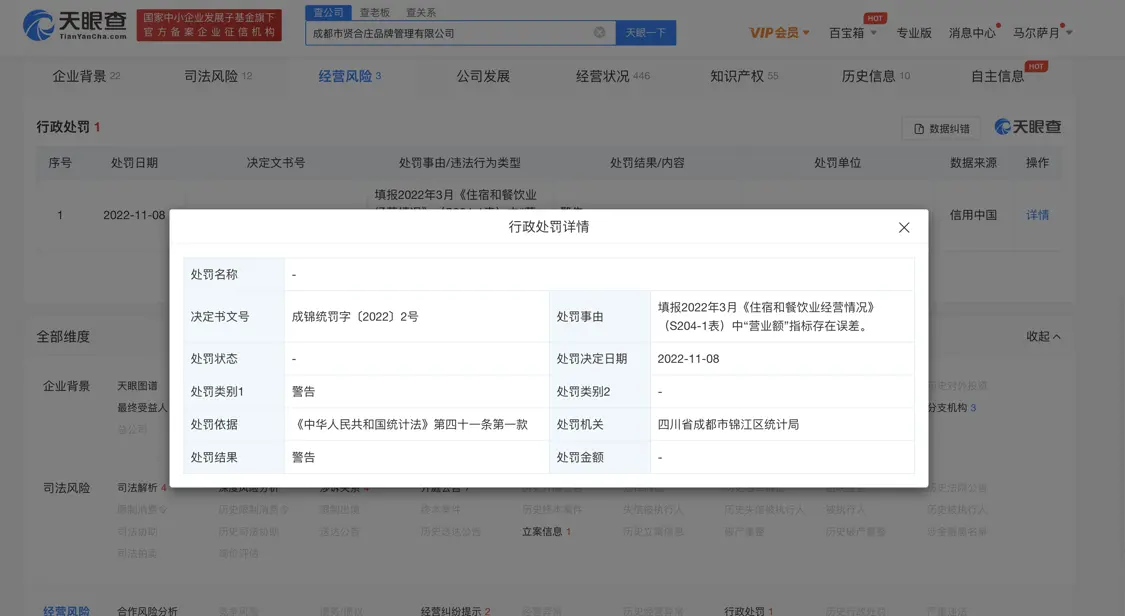The image size is (1125, 616).
Task: Switch to the 历史信息 tab
Action: pos(875,76)
